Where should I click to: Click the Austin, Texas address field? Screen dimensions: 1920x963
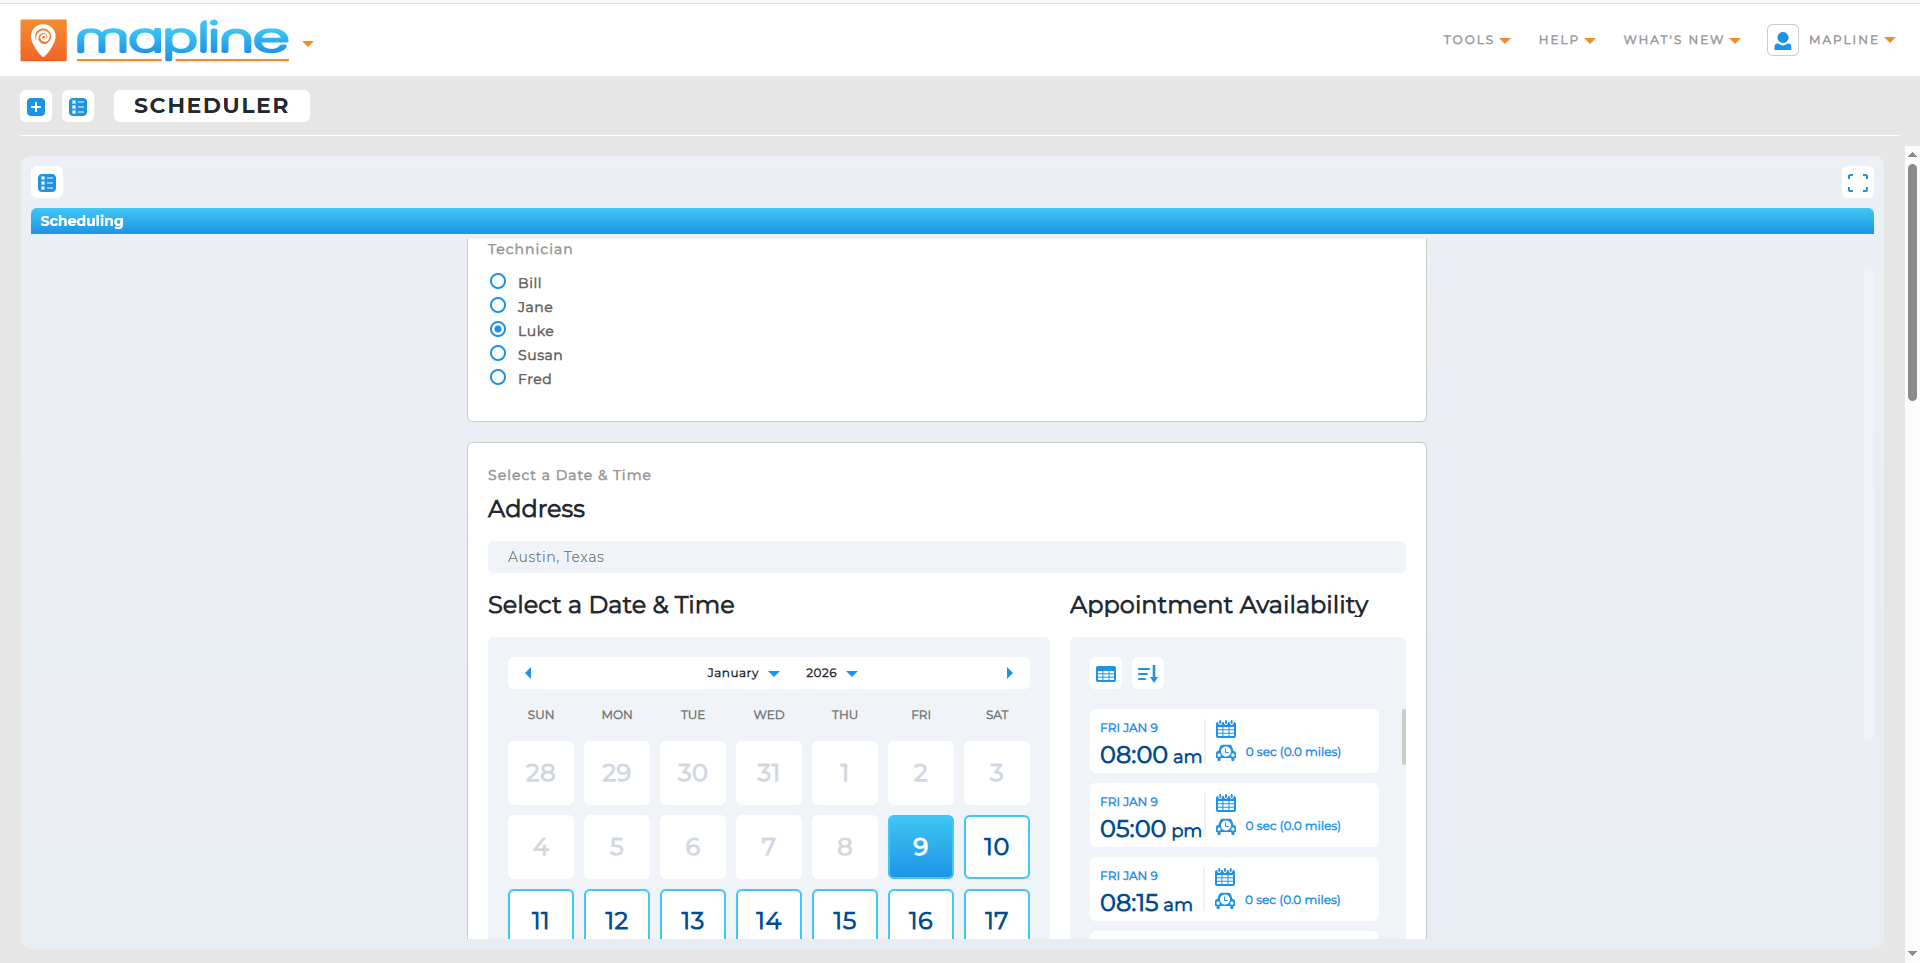pos(946,557)
